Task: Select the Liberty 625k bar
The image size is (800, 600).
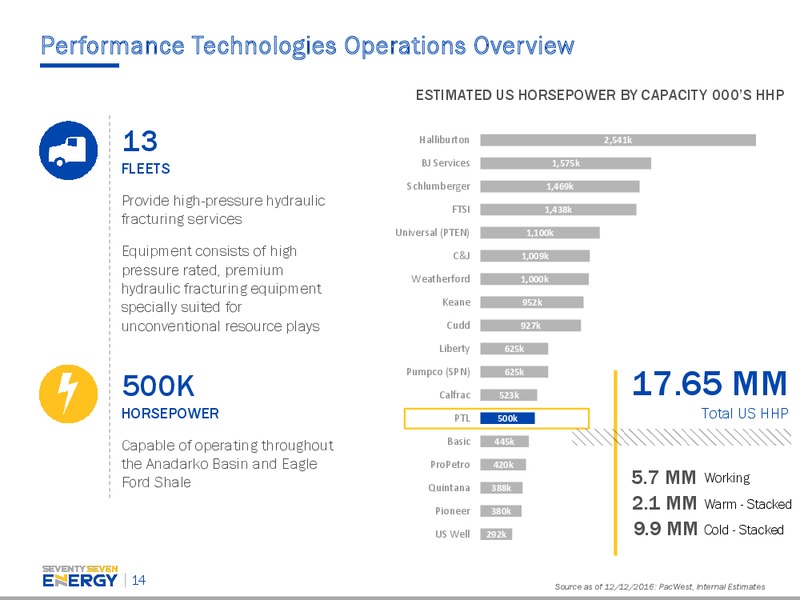Action: pyautogui.click(x=514, y=349)
